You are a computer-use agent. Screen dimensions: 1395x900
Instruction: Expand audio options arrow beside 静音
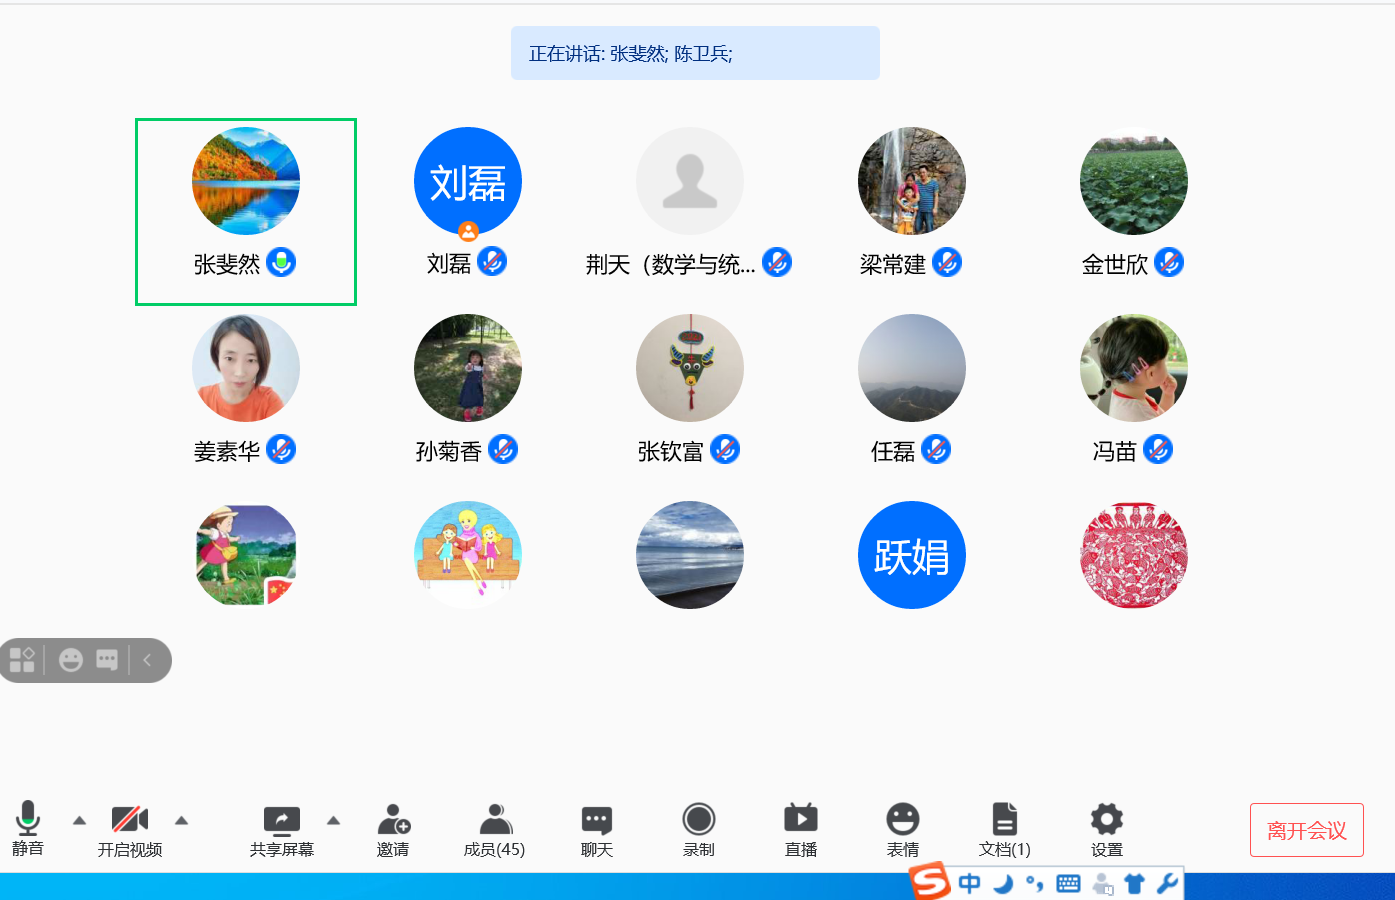pyautogui.click(x=80, y=821)
